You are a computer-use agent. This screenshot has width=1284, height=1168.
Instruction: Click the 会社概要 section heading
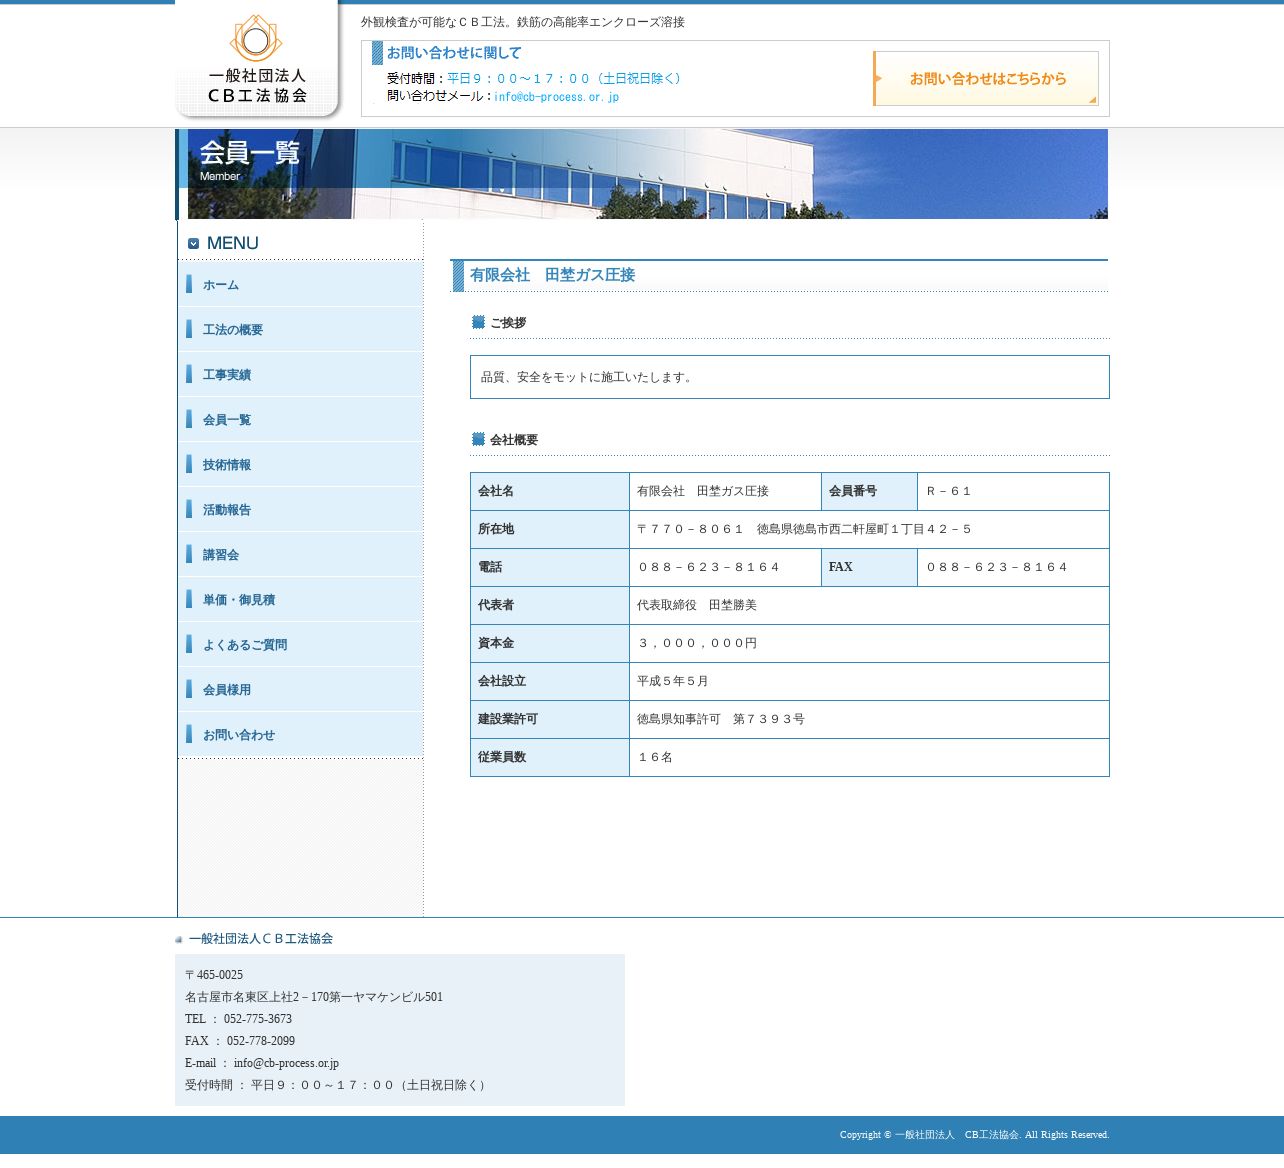[x=514, y=440]
